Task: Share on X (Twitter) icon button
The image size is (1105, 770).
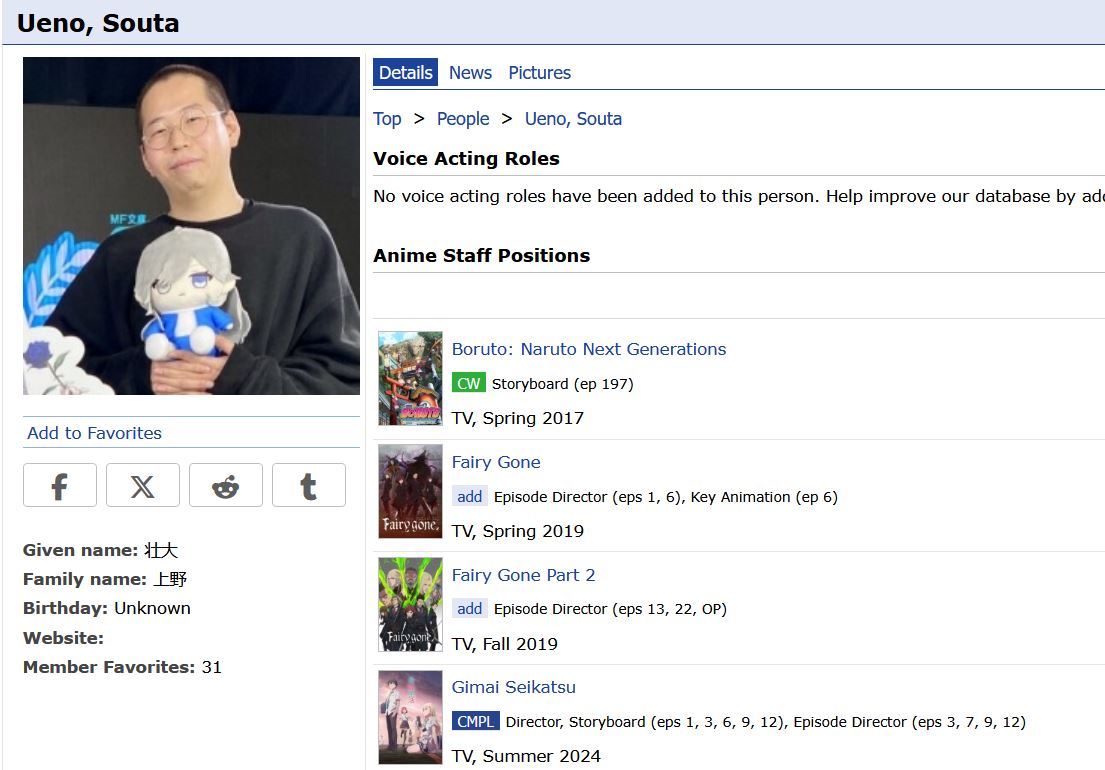Action: (143, 485)
